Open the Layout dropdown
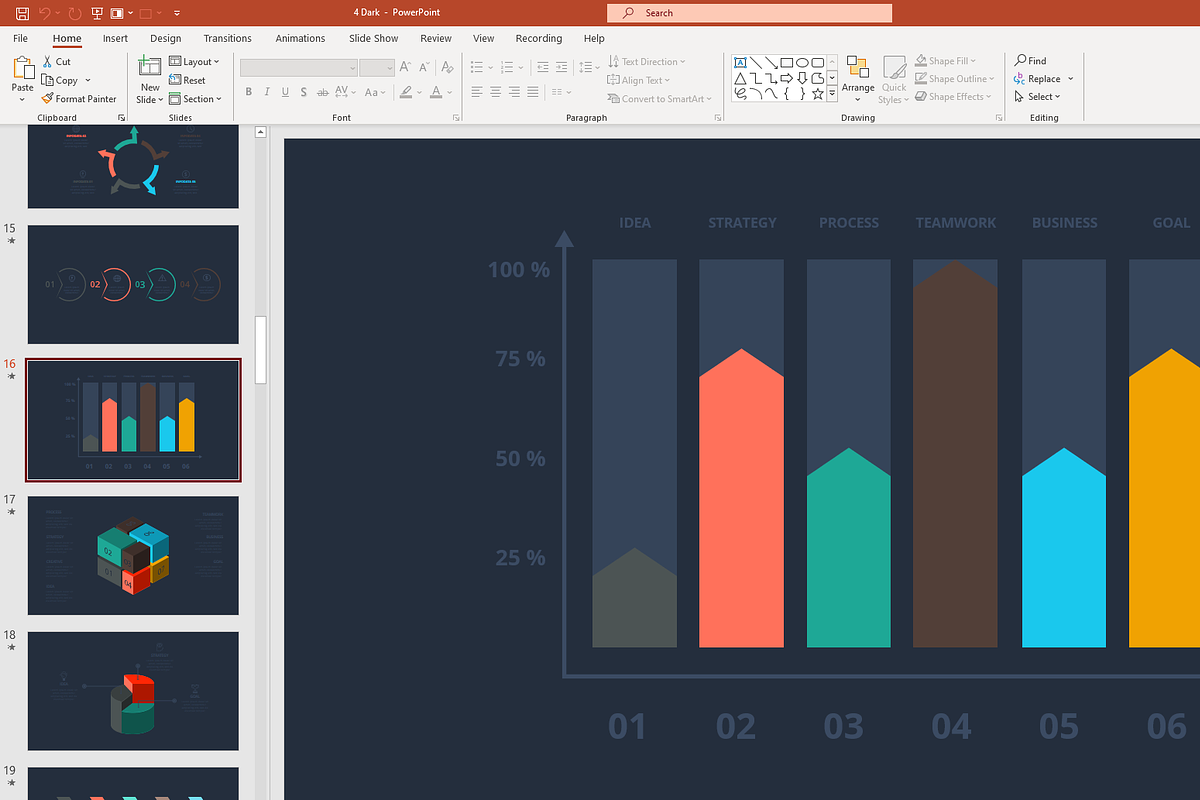This screenshot has height=800, width=1200. (194, 61)
